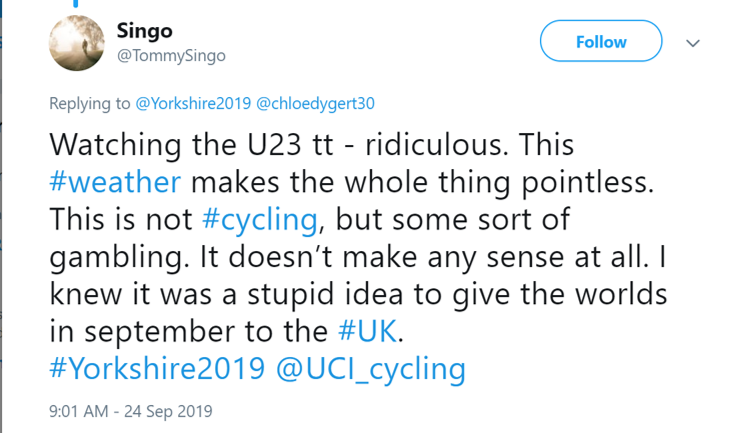Open the 9:01 AM timestamp link
The width and height of the screenshot is (747, 433).
81,410
